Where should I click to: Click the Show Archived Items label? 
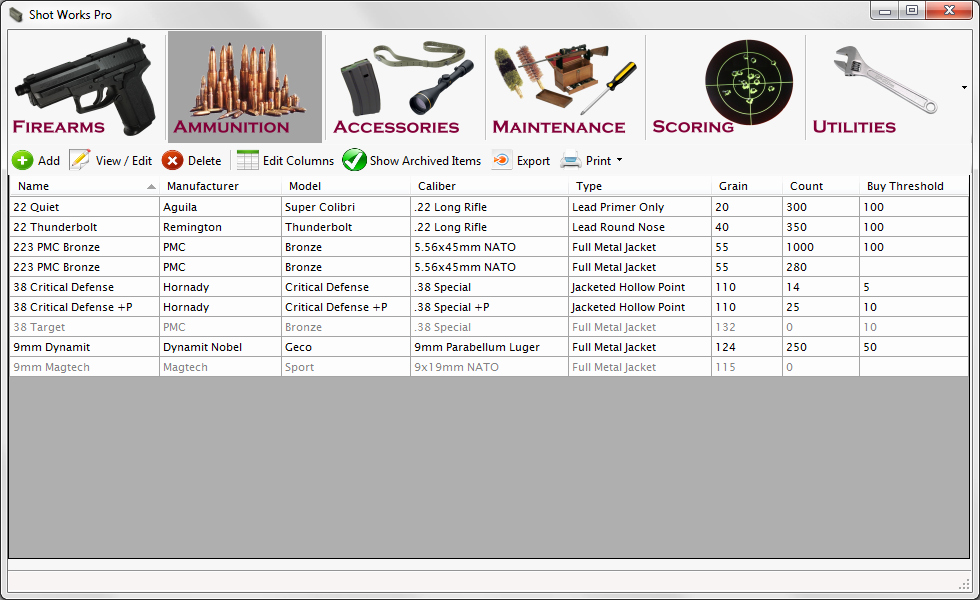coord(425,161)
